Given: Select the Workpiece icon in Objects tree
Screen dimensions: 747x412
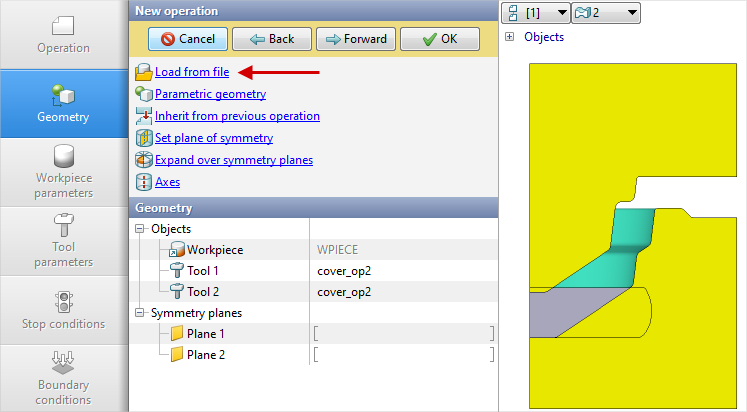Looking at the screenshot, I should click(177, 250).
